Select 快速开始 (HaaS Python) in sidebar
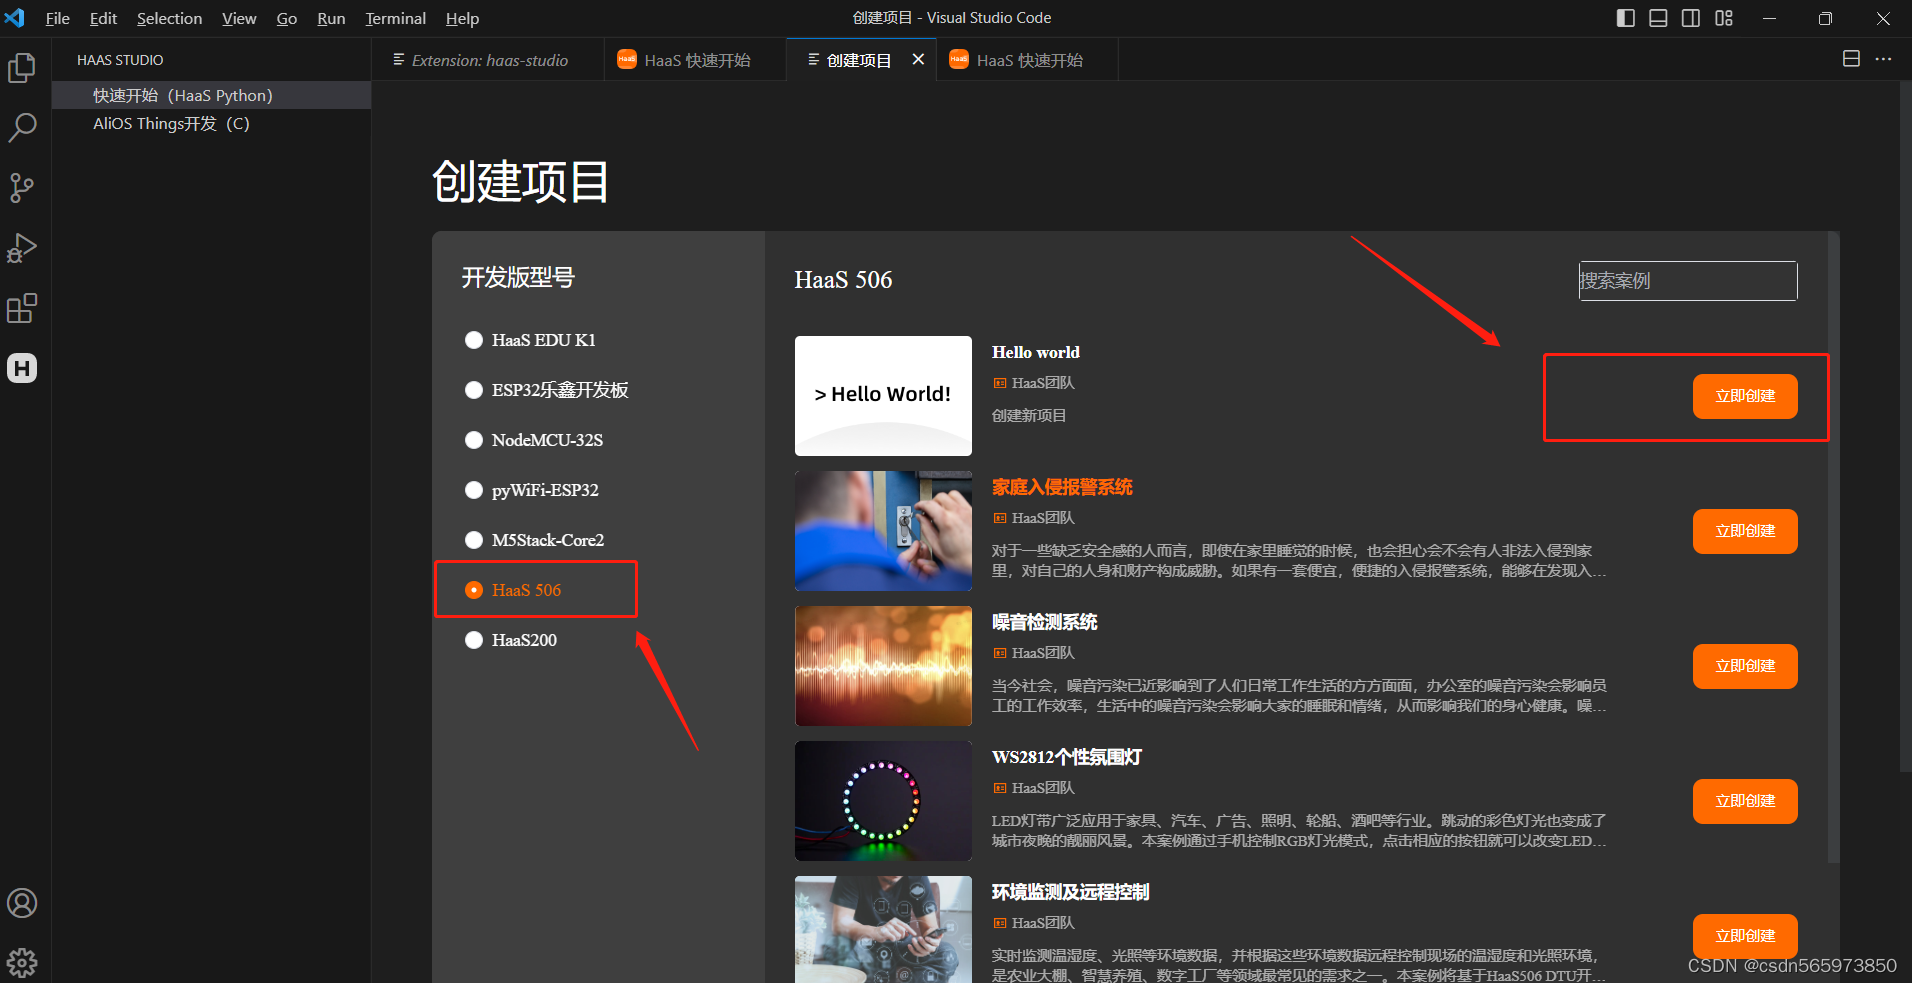Image resolution: width=1913 pixels, height=983 pixels. [211, 95]
